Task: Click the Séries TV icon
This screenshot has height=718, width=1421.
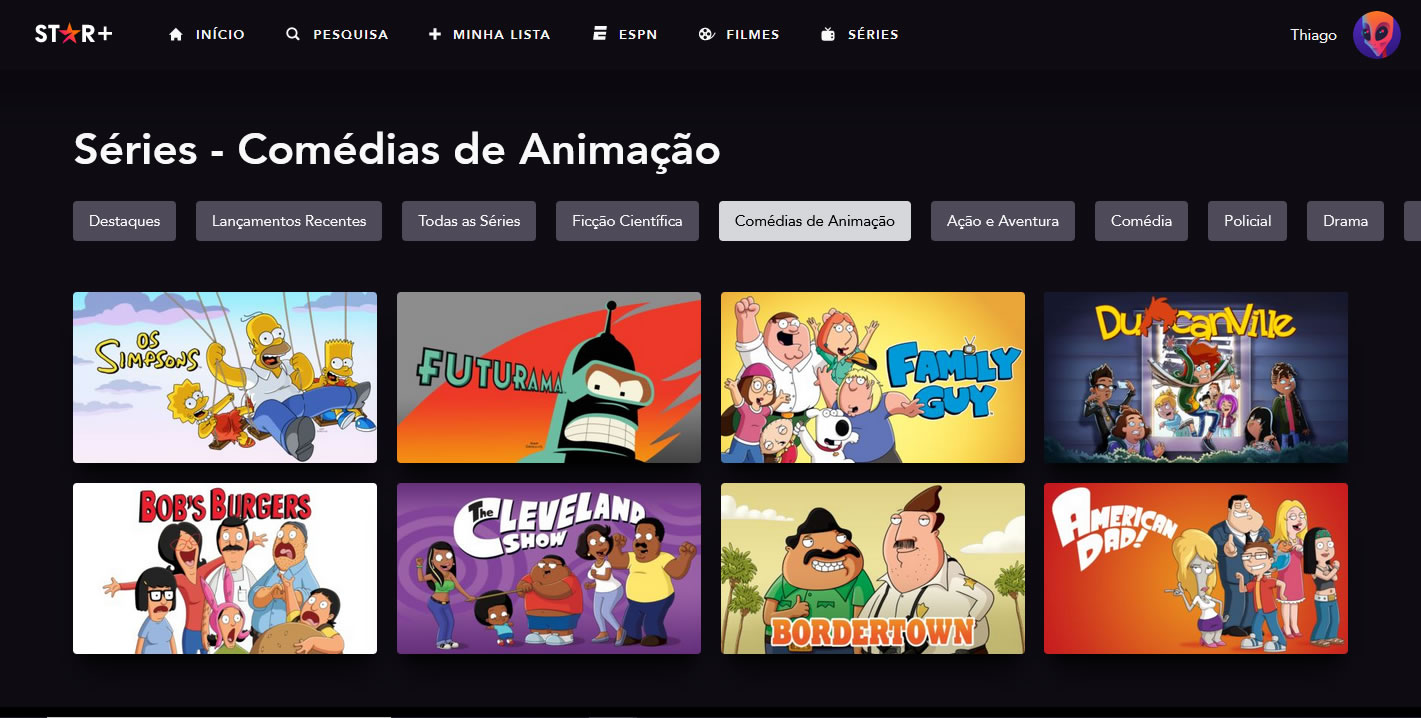Action: pos(828,34)
